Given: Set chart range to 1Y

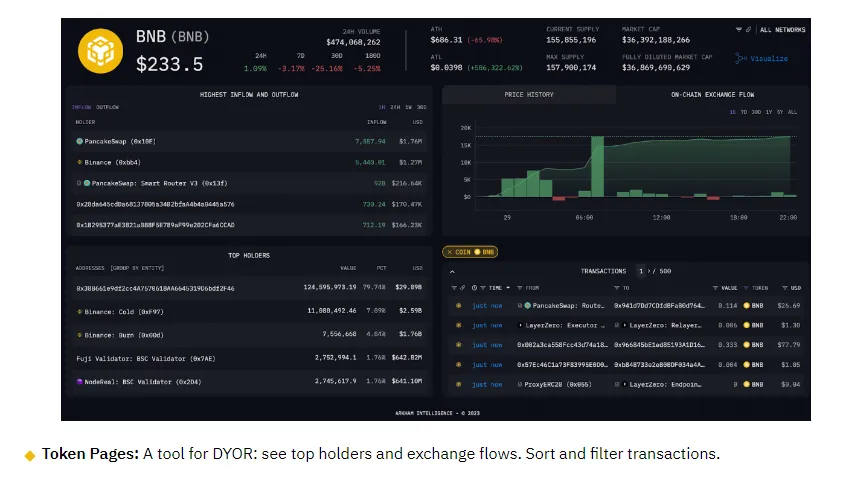Looking at the screenshot, I should coord(769,112).
